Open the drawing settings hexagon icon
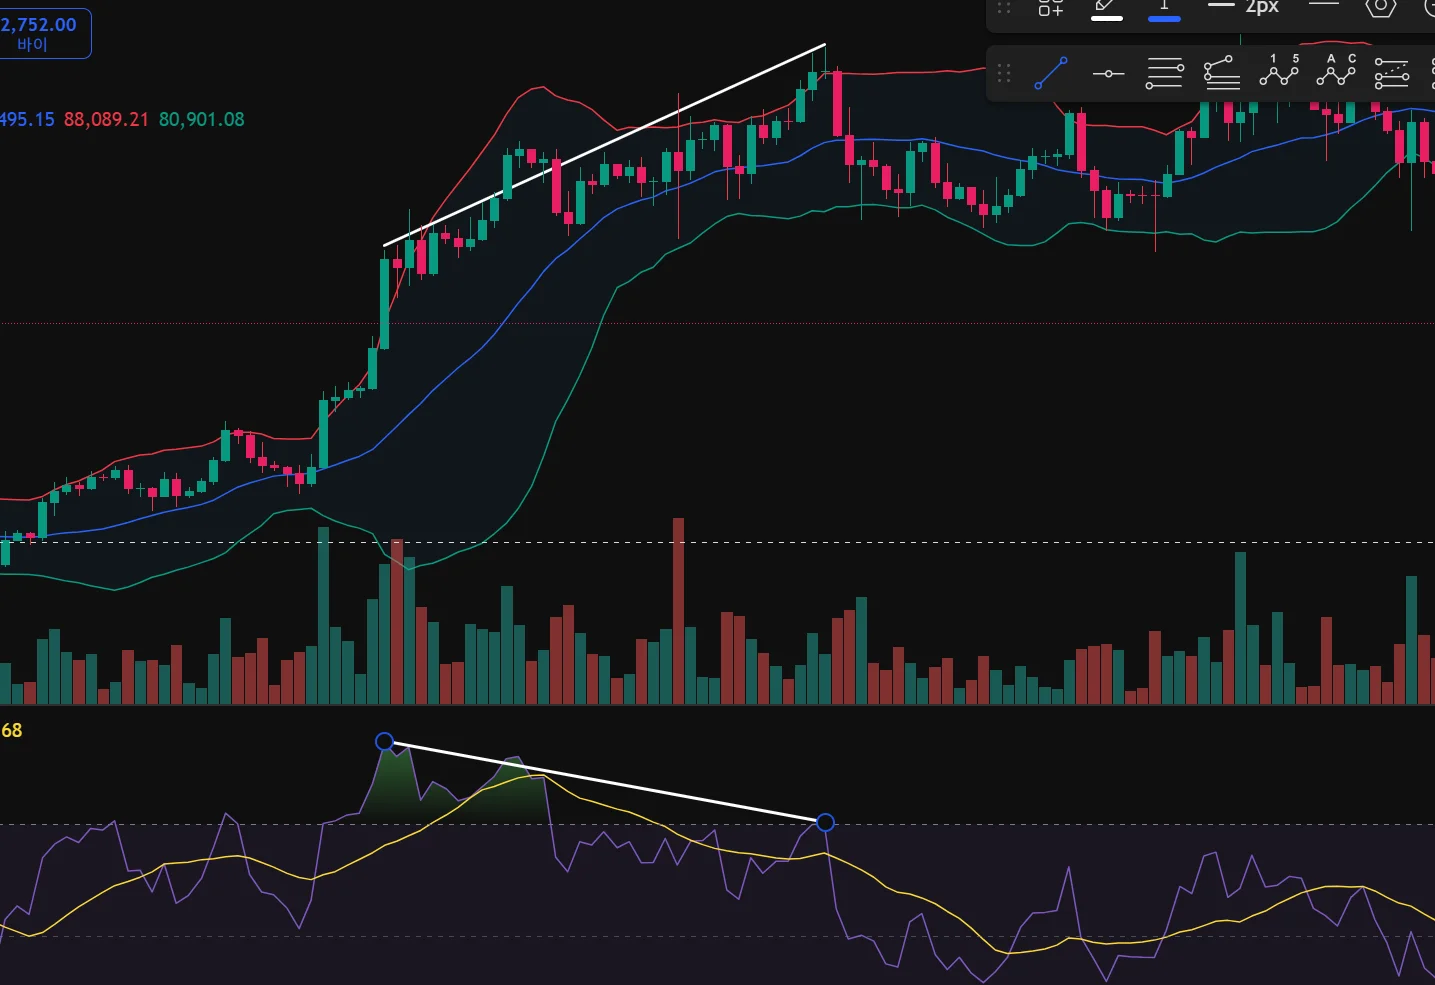This screenshot has width=1435, height=985. pos(1381,7)
